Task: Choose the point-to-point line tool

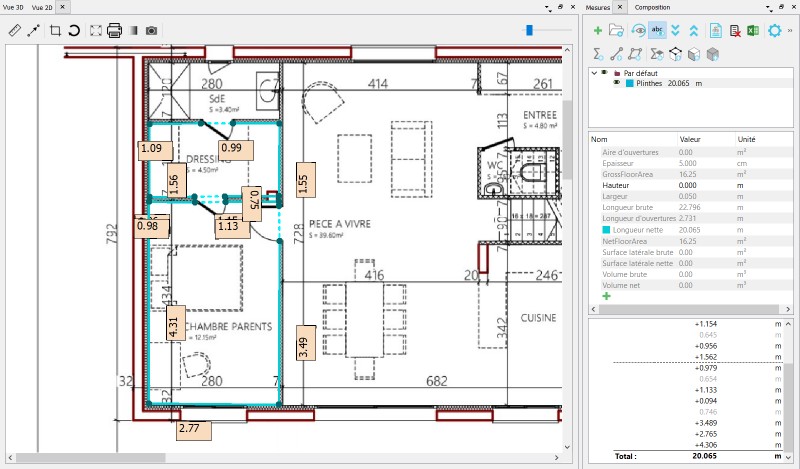Action: pyautogui.click(x=34, y=31)
